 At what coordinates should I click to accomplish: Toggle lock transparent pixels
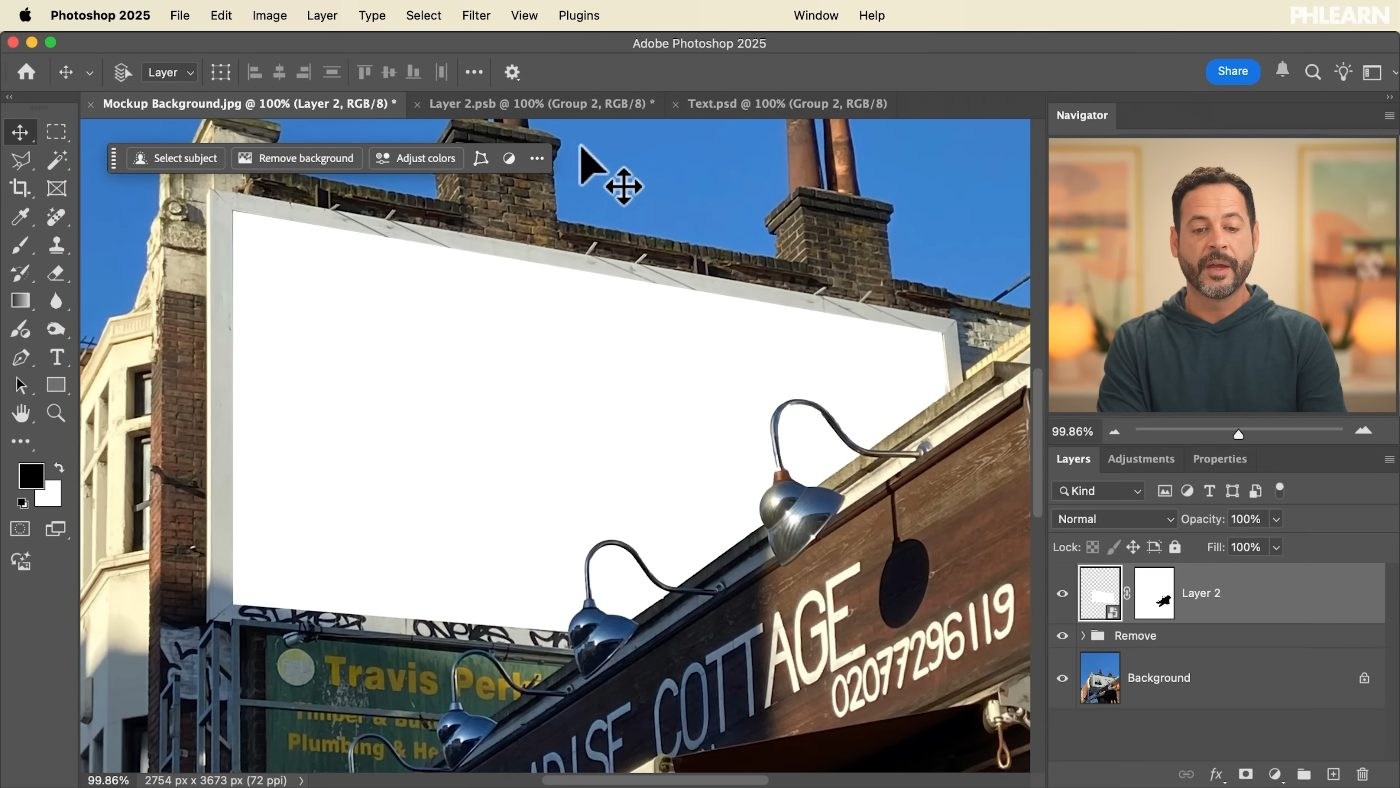coord(1092,547)
